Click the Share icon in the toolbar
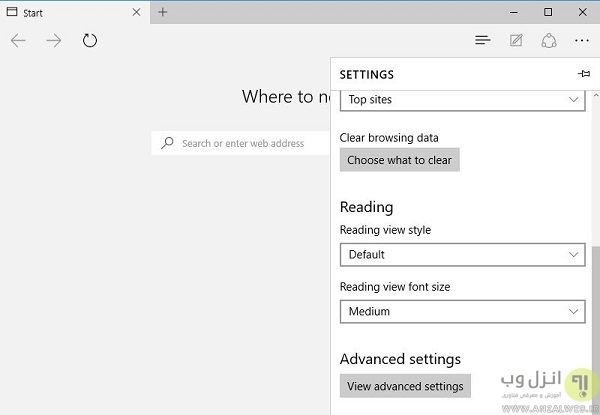This screenshot has width=600, height=415. point(548,41)
